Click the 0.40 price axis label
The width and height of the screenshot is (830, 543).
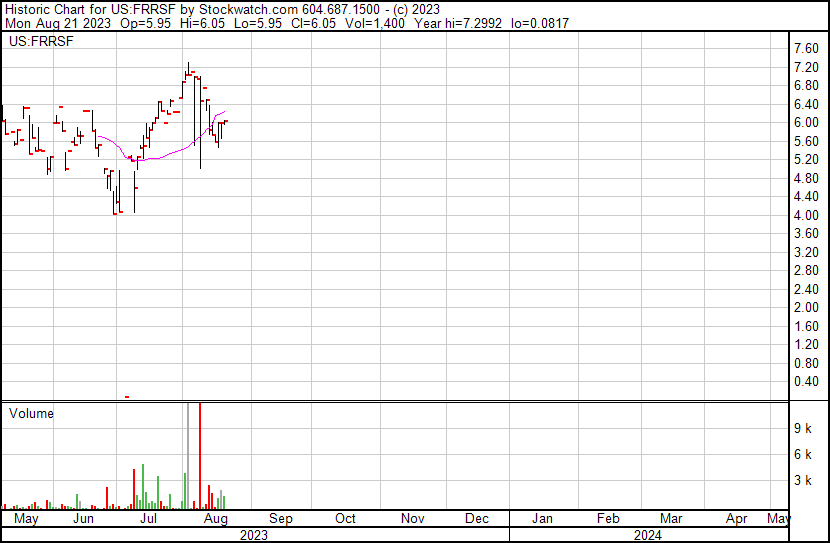tap(806, 382)
